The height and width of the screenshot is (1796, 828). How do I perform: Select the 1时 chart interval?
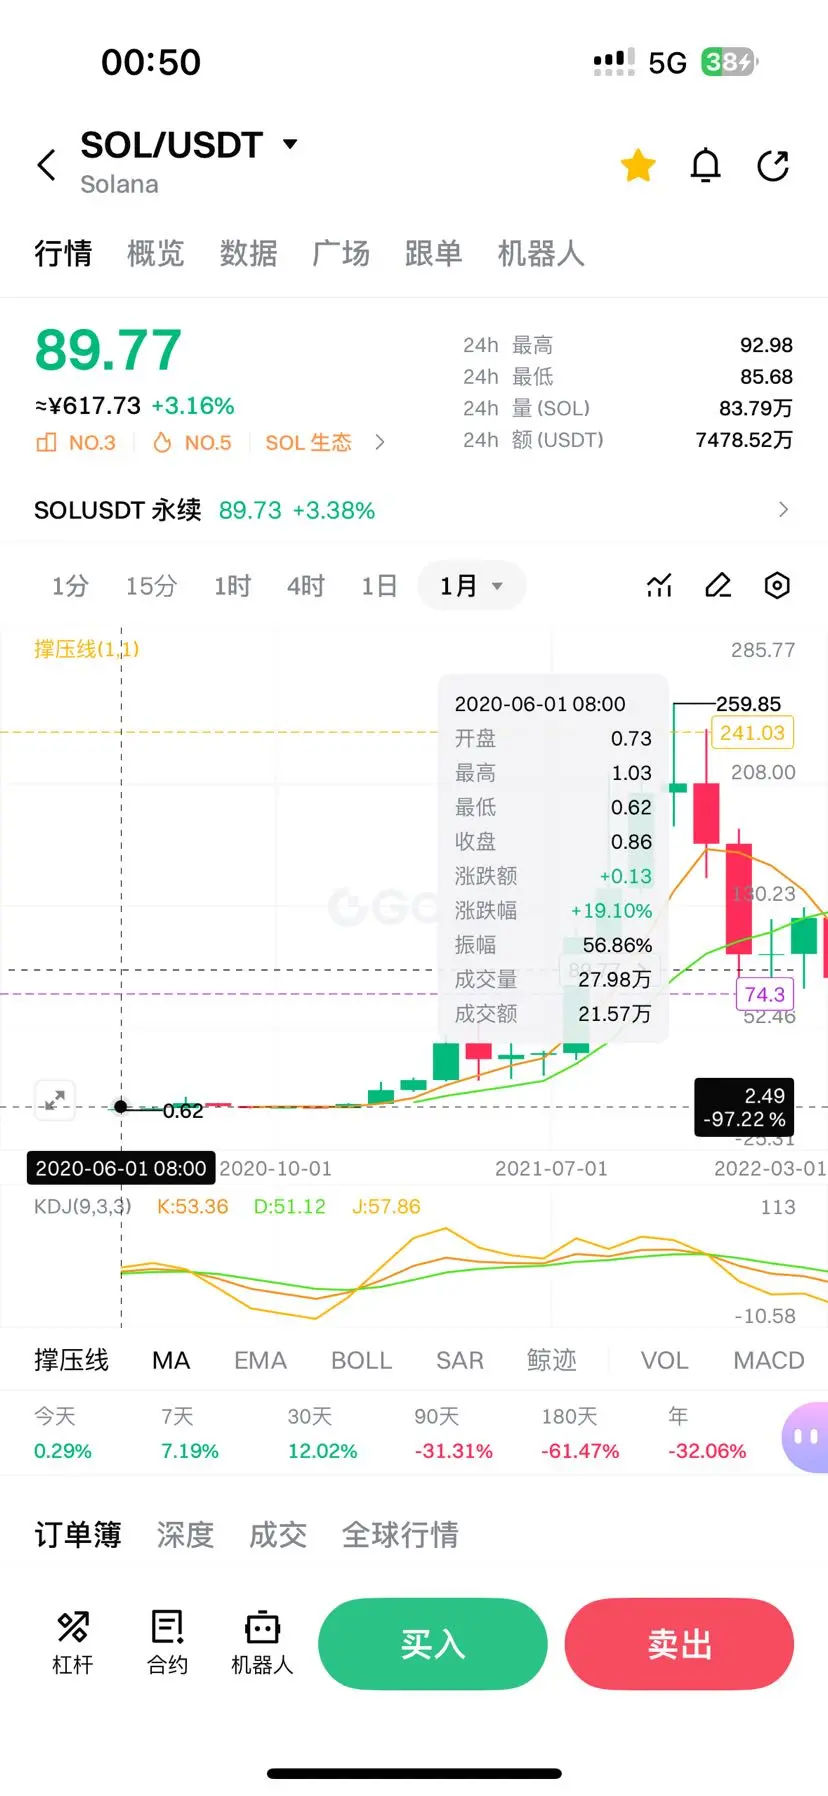pos(232,586)
